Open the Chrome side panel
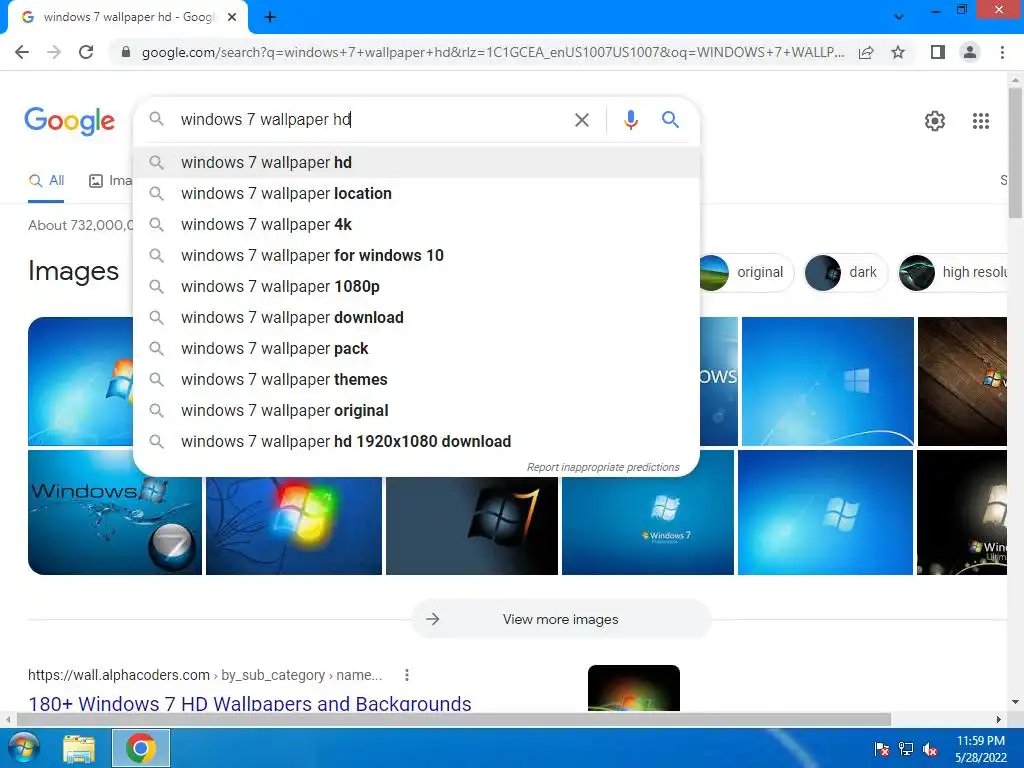The image size is (1024, 768). point(938,52)
